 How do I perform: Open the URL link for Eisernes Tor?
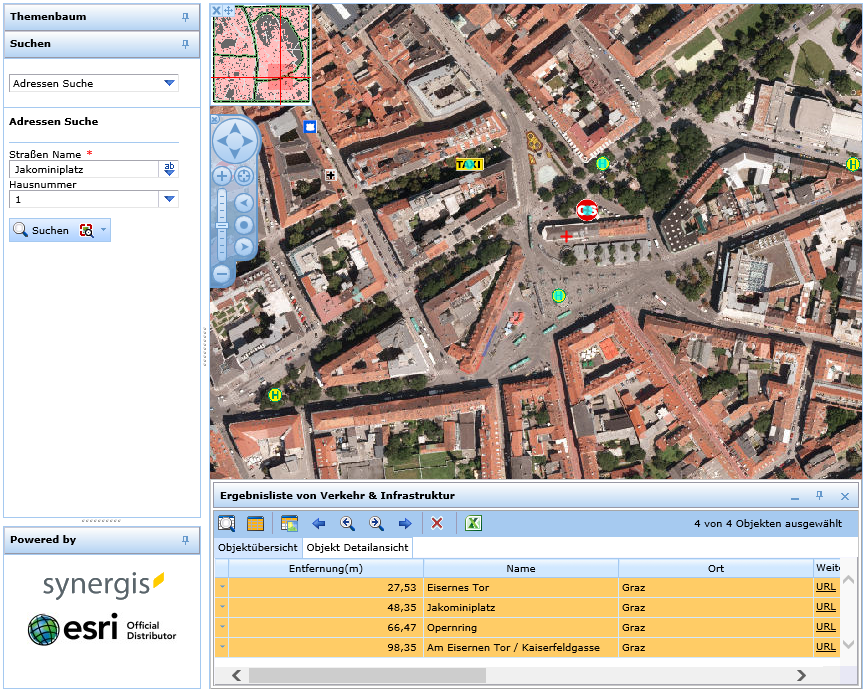825,587
